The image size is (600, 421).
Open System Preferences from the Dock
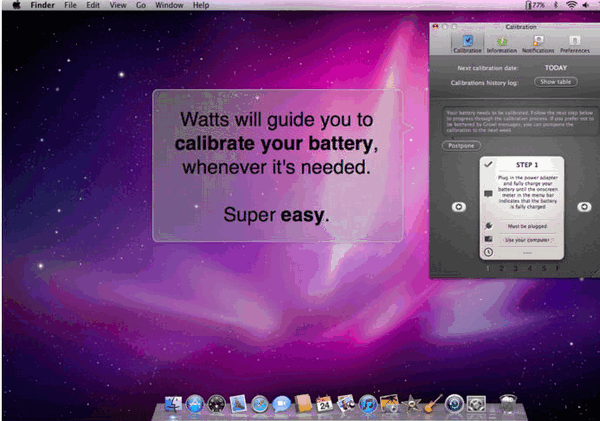476,404
